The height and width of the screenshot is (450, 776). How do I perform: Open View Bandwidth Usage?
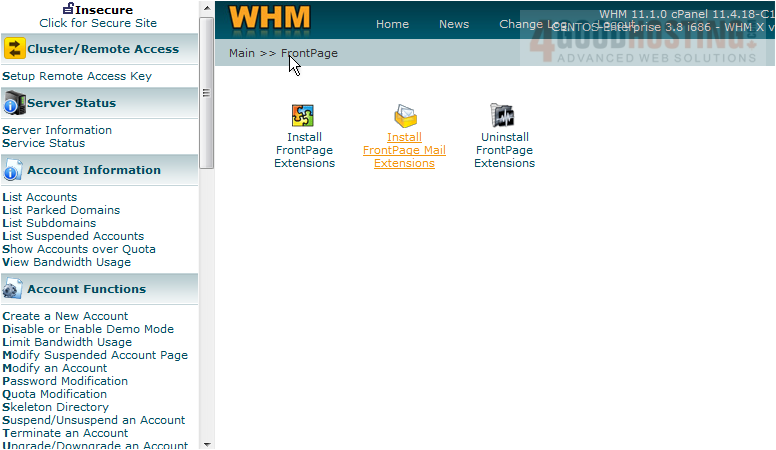[x=66, y=262]
